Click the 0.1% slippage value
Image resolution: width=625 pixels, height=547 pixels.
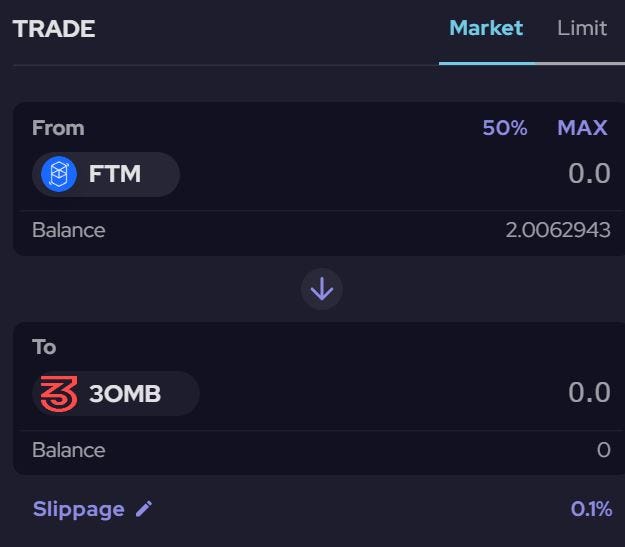click(x=591, y=509)
